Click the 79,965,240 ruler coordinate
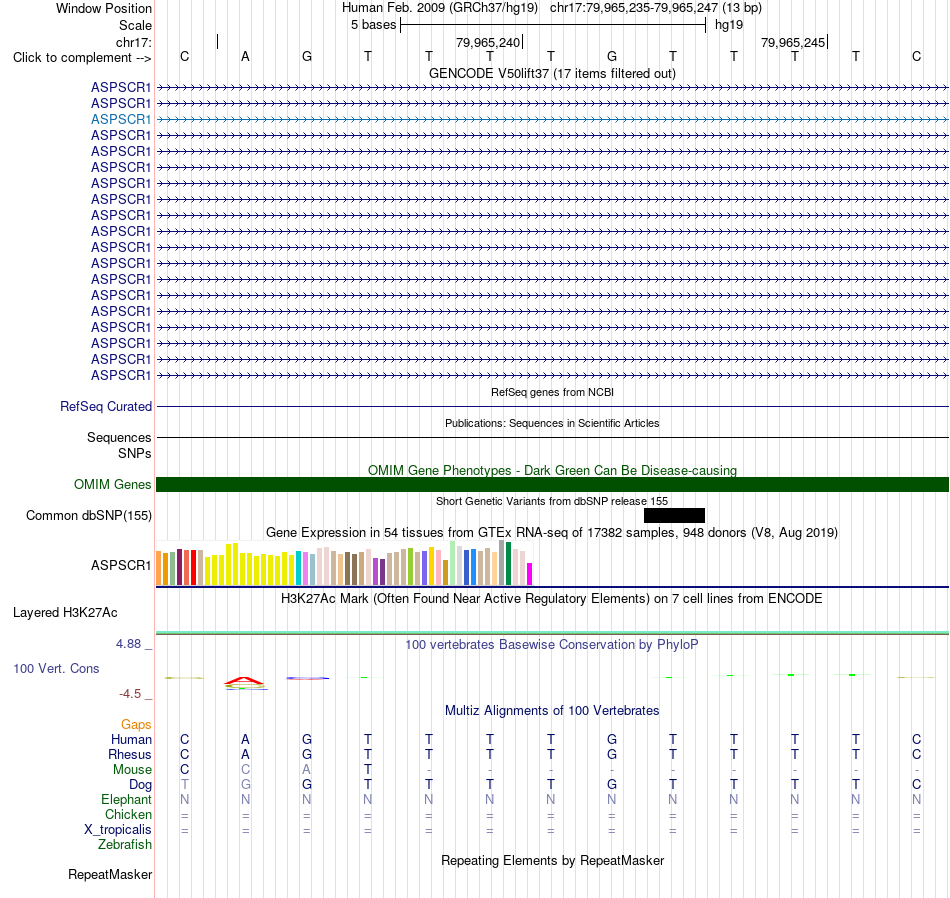The width and height of the screenshot is (950, 898). tap(488, 42)
